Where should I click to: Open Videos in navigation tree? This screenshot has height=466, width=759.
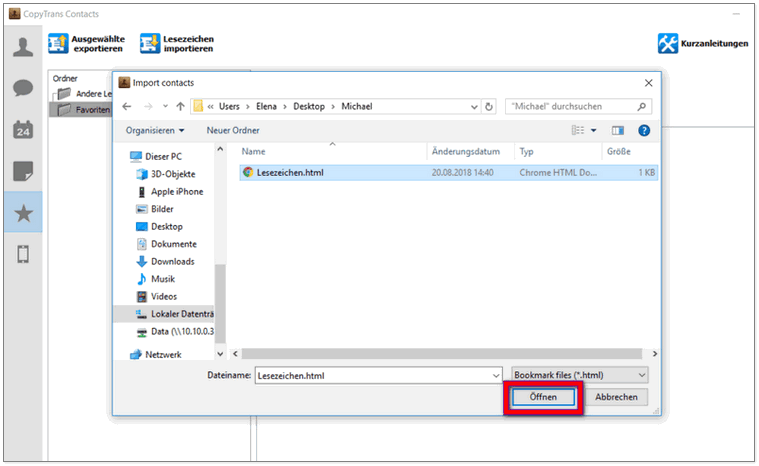pos(157,296)
